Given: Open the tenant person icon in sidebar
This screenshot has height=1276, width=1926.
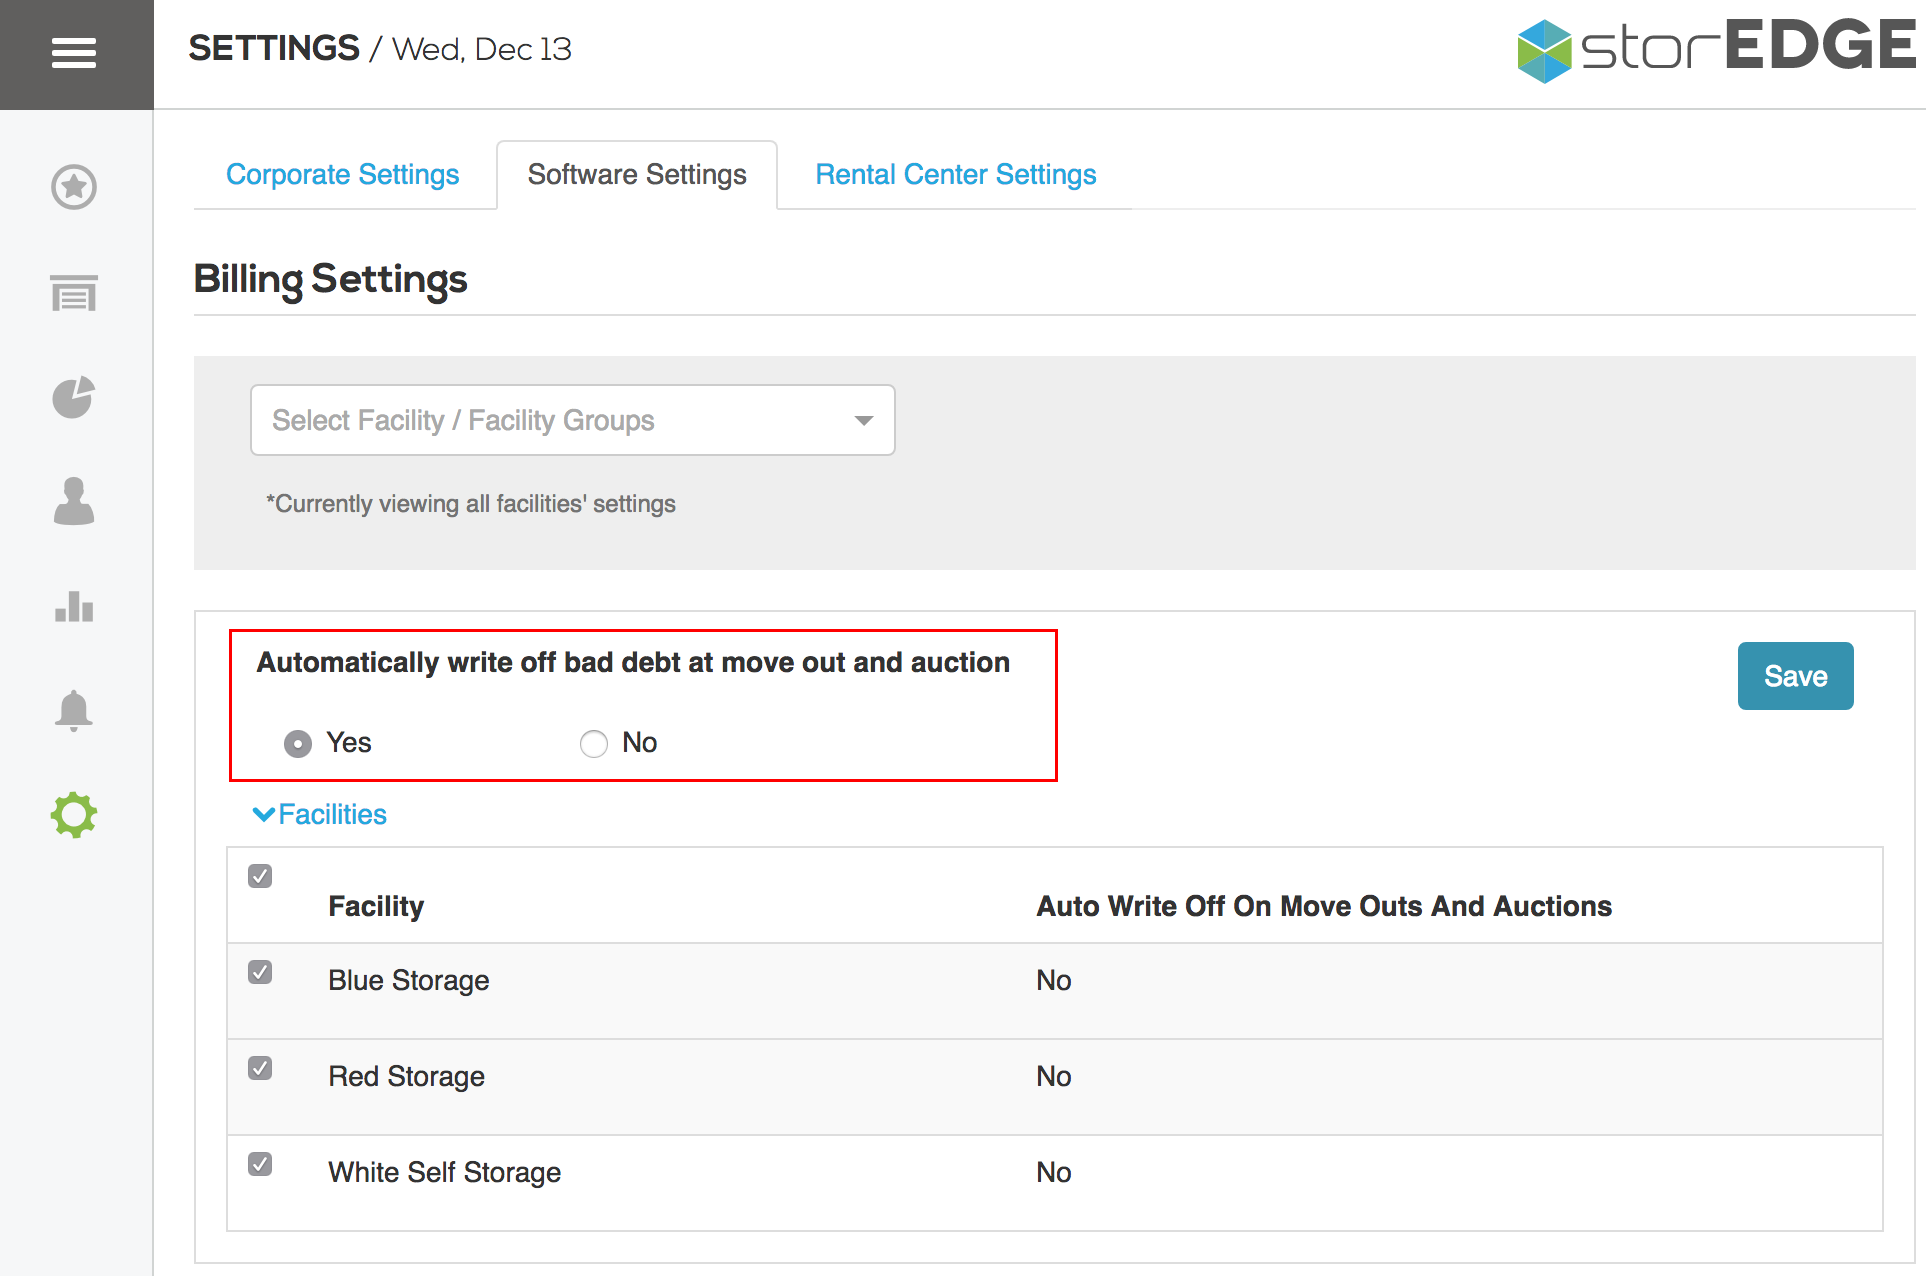Looking at the screenshot, I should pyautogui.click(x=74, y=501).
